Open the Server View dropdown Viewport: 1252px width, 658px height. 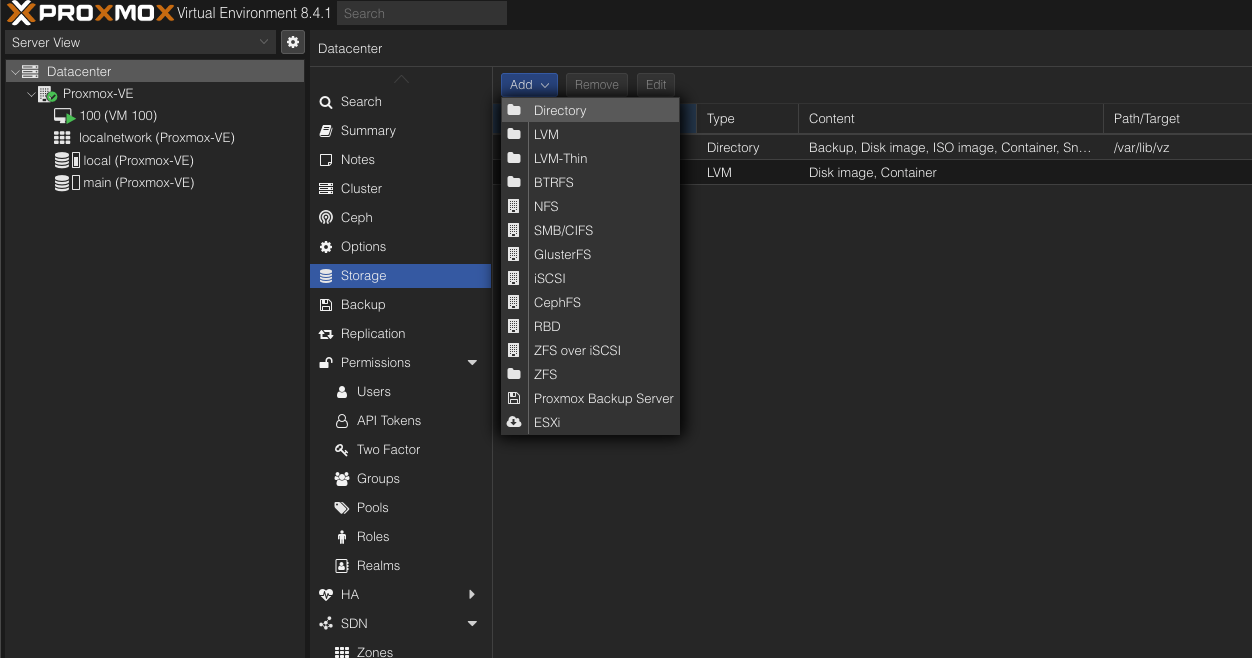pos(139,42)
